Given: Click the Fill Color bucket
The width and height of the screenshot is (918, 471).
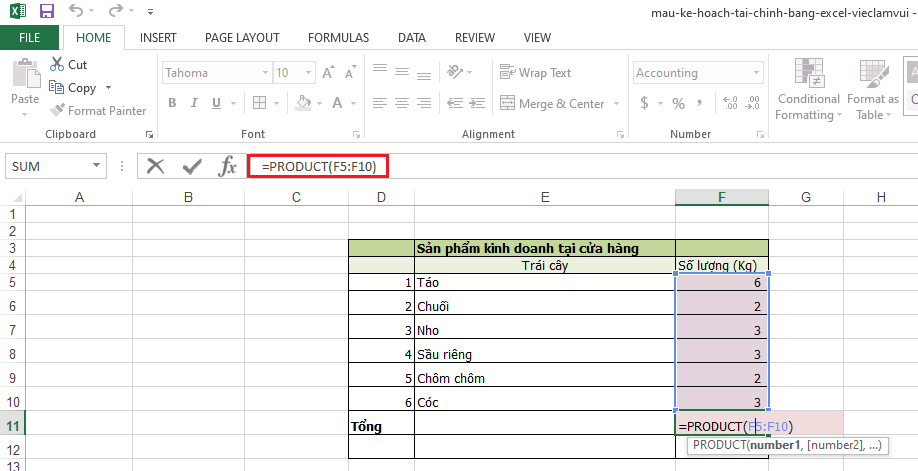Looking at the screenshot, I should coord(303,103).
